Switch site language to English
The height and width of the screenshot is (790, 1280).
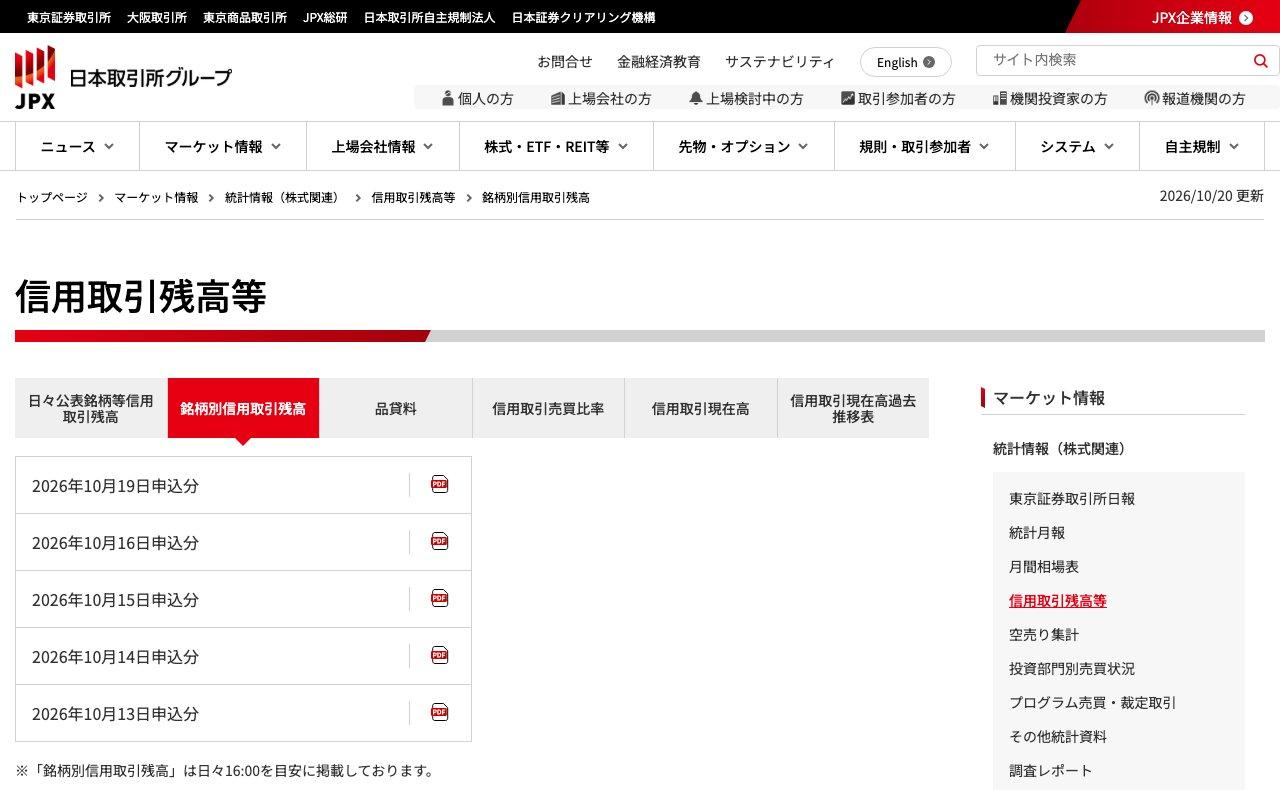[905, 62]
